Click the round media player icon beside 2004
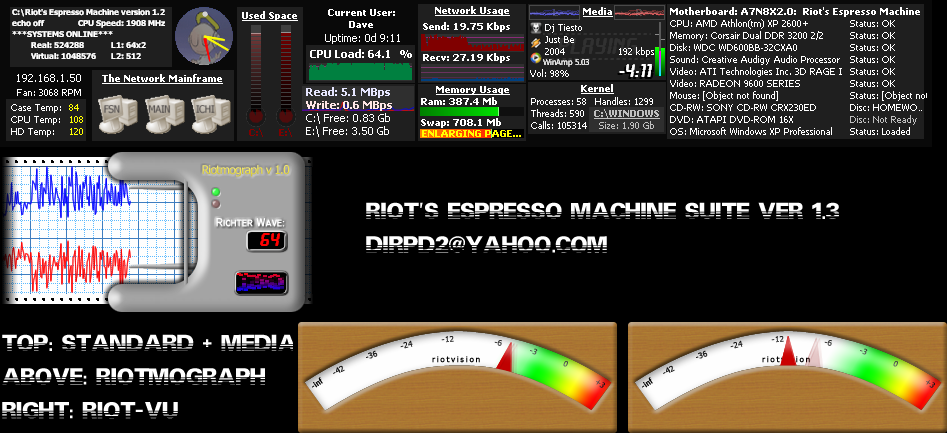947x433 pixels. tap(536, 57)
